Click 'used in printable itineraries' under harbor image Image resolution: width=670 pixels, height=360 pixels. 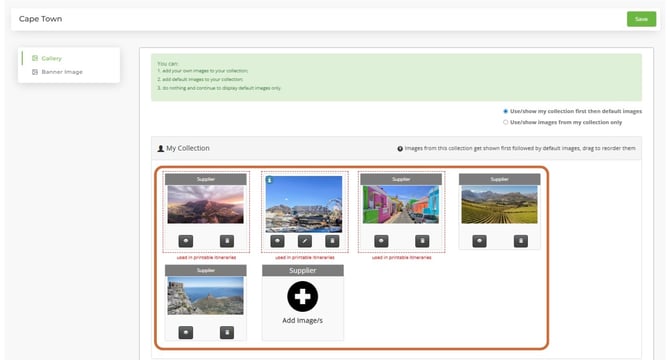coord(305,258)
